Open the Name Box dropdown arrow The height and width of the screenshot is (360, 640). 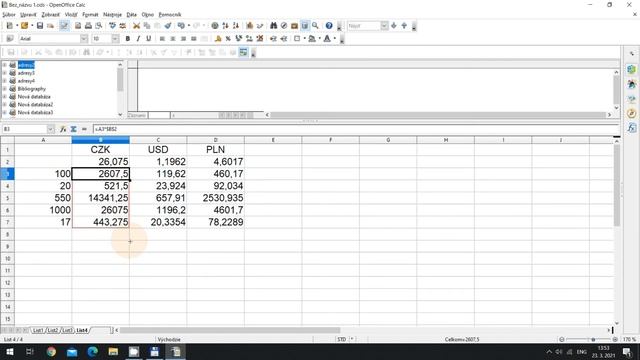tap(50, 129)
